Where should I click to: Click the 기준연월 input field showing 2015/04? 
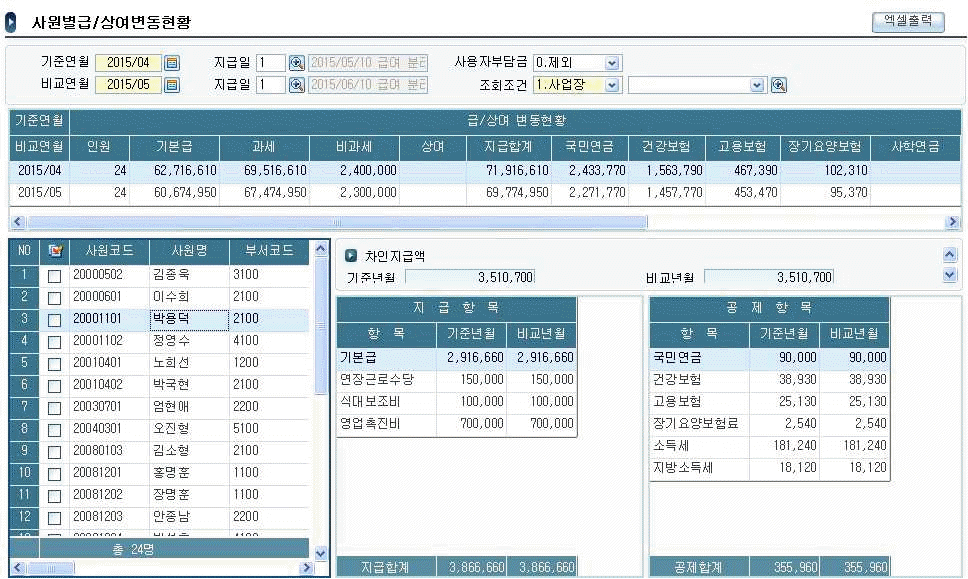[128, 63]
